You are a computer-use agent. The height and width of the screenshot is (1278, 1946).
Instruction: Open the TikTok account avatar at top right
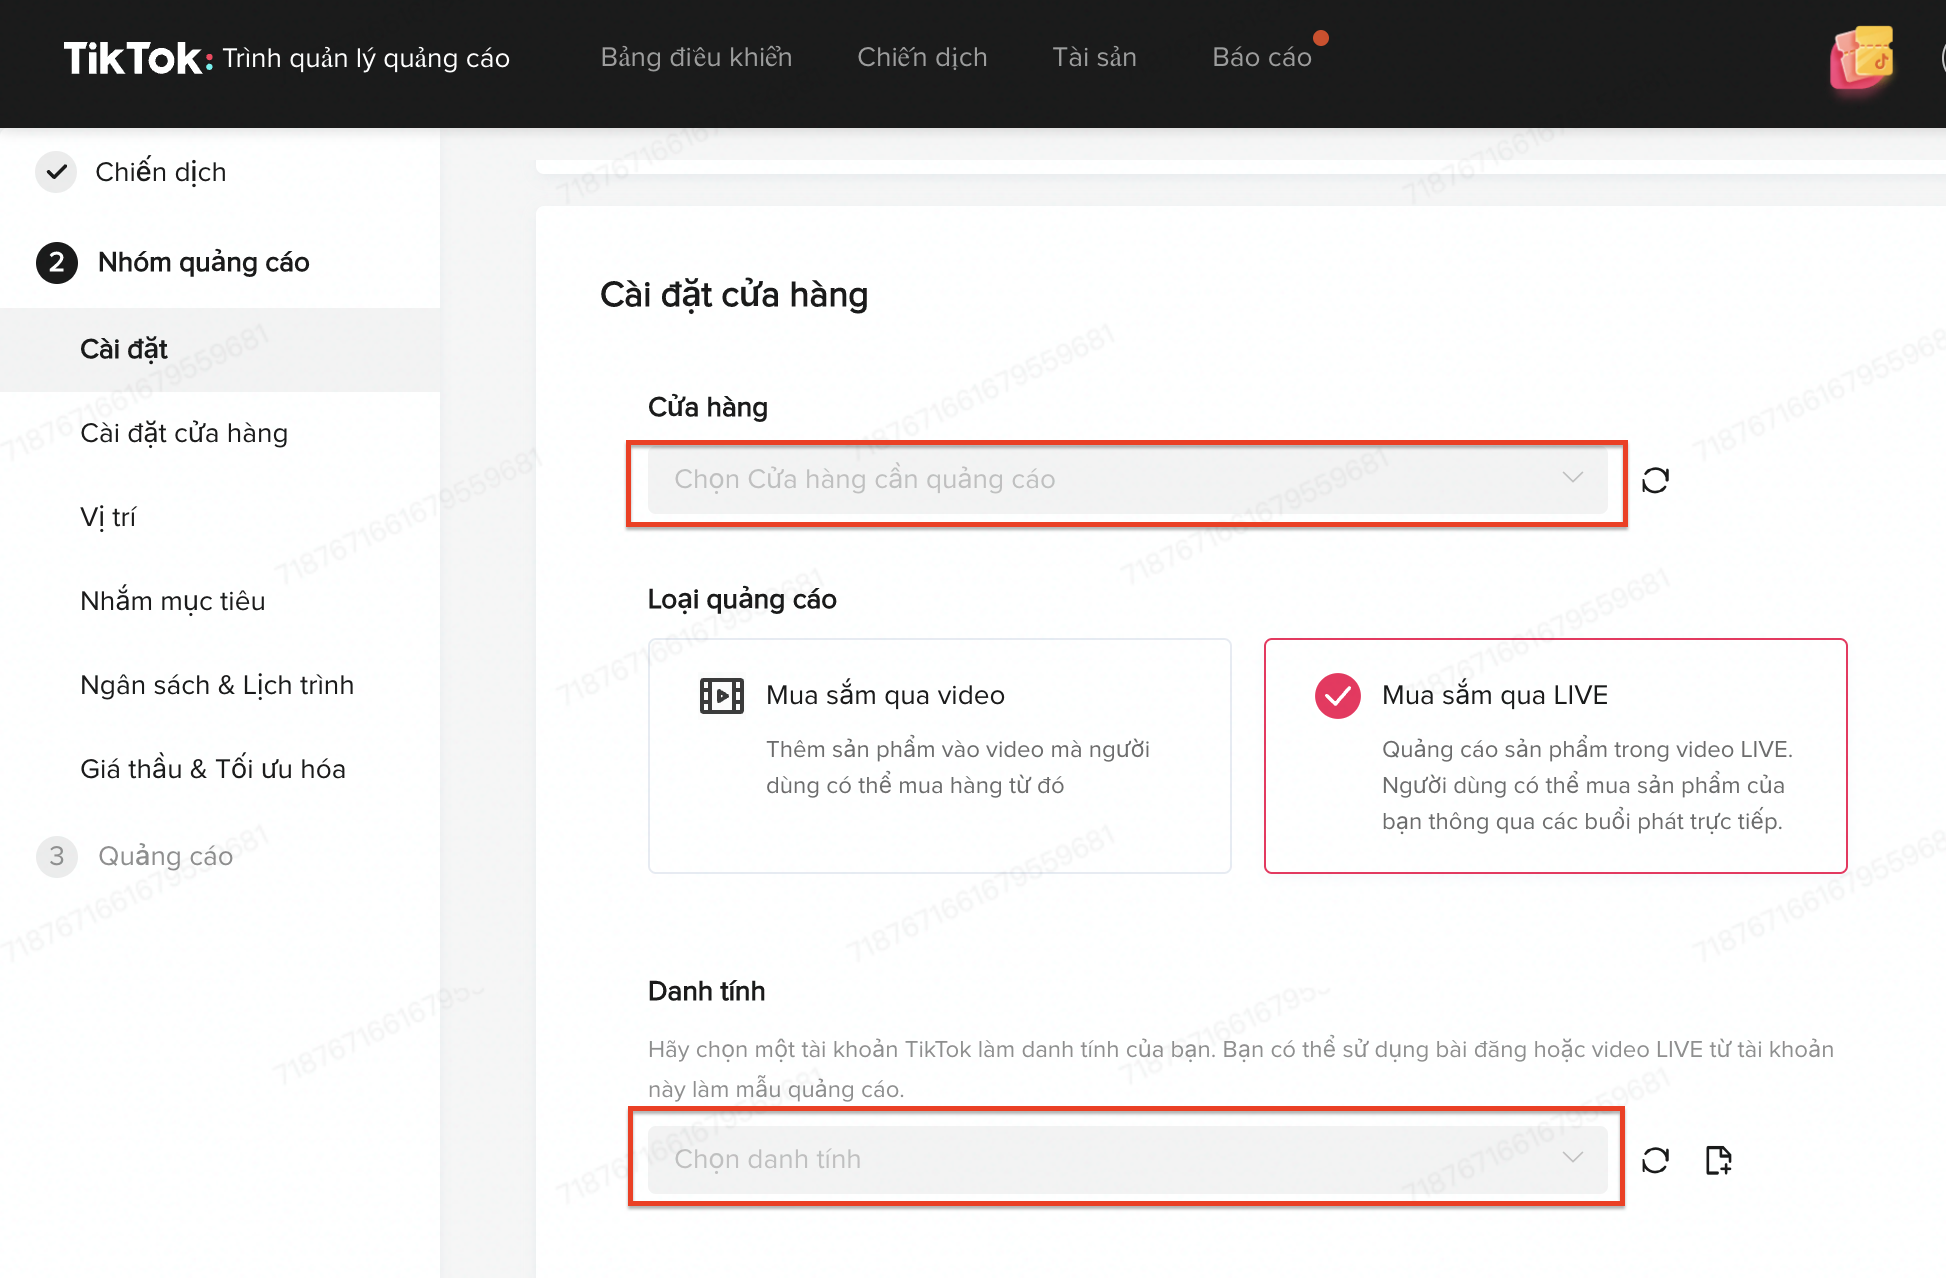coord(1861,58)
